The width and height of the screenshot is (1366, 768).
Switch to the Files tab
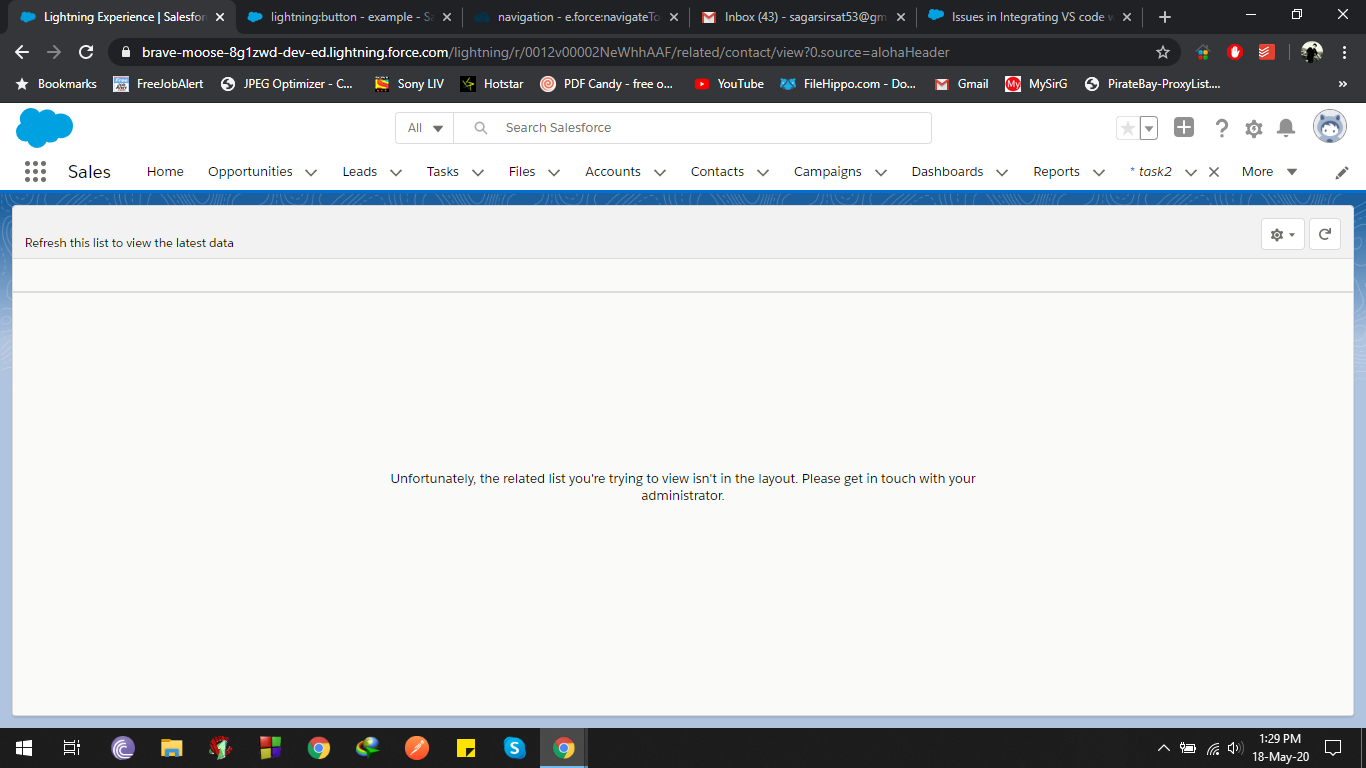522,172
